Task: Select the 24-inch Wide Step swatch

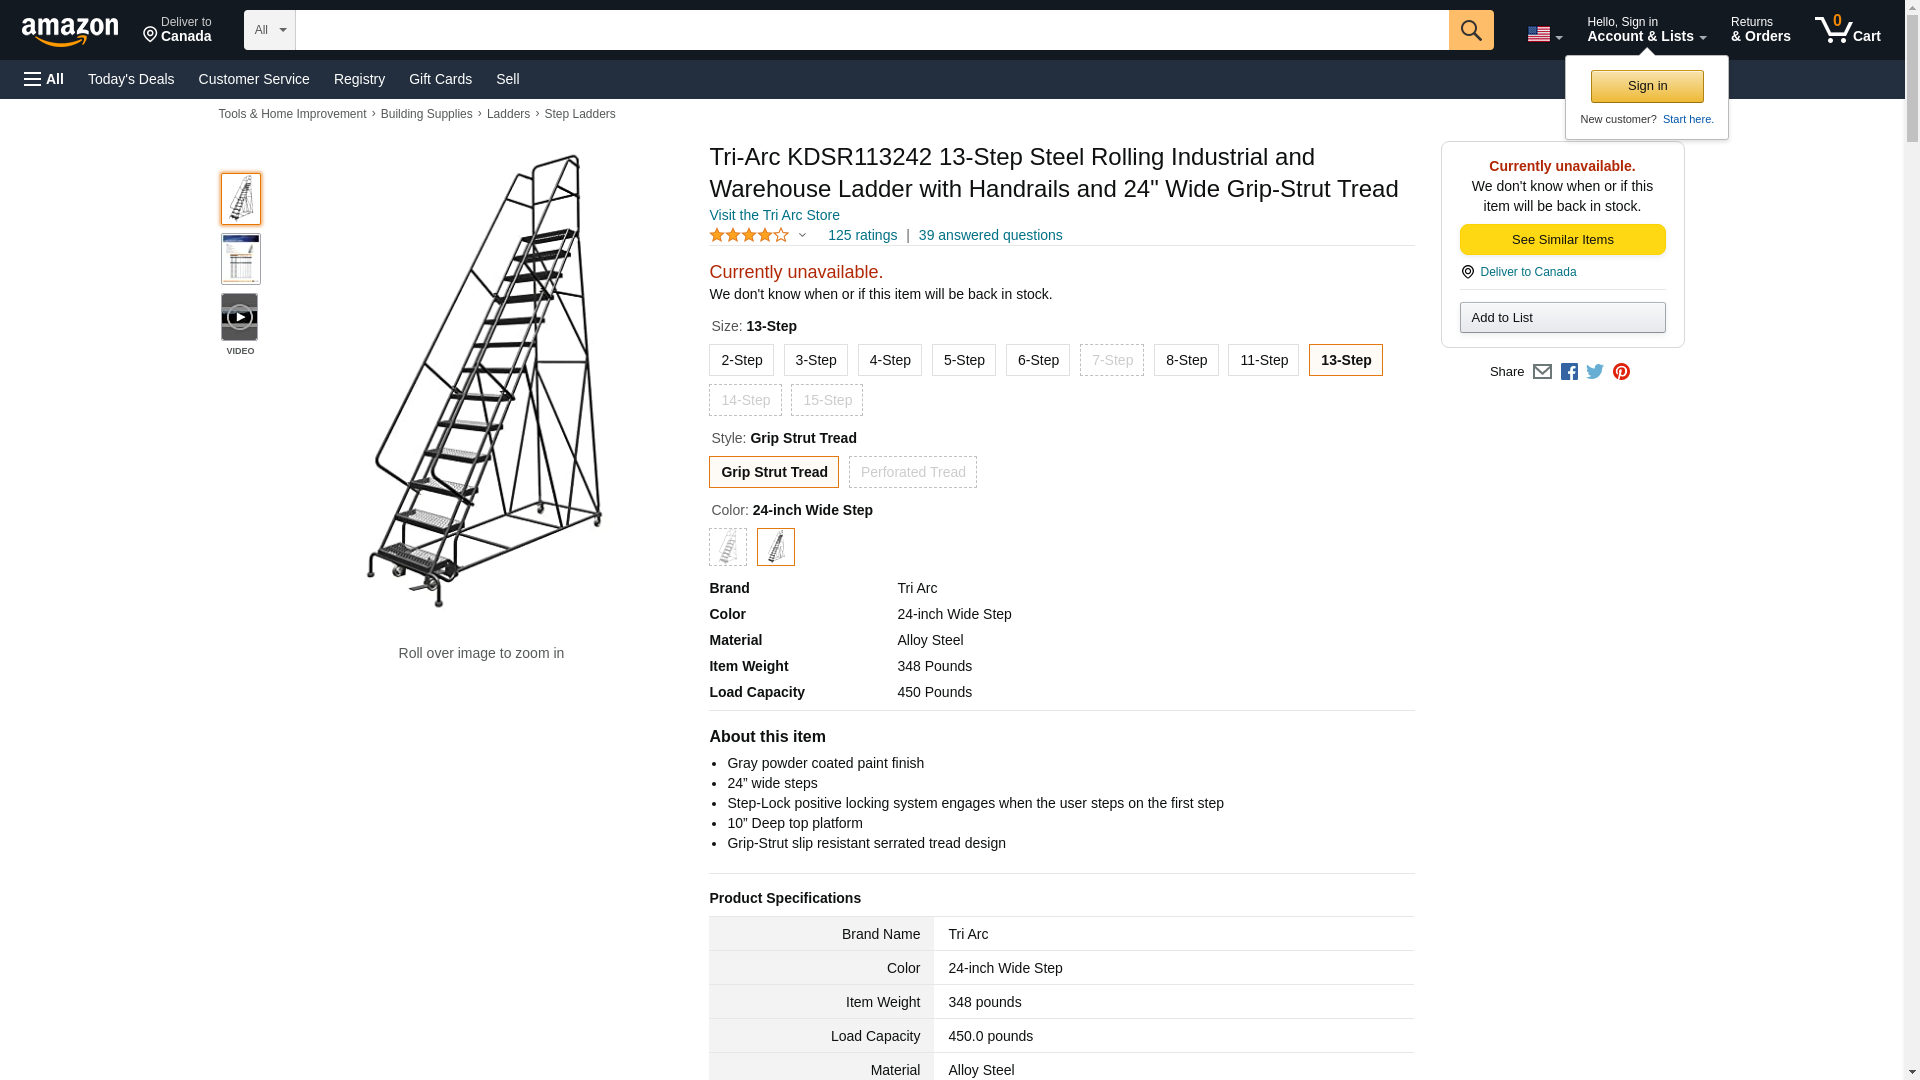Action: (x=775, y=547)
